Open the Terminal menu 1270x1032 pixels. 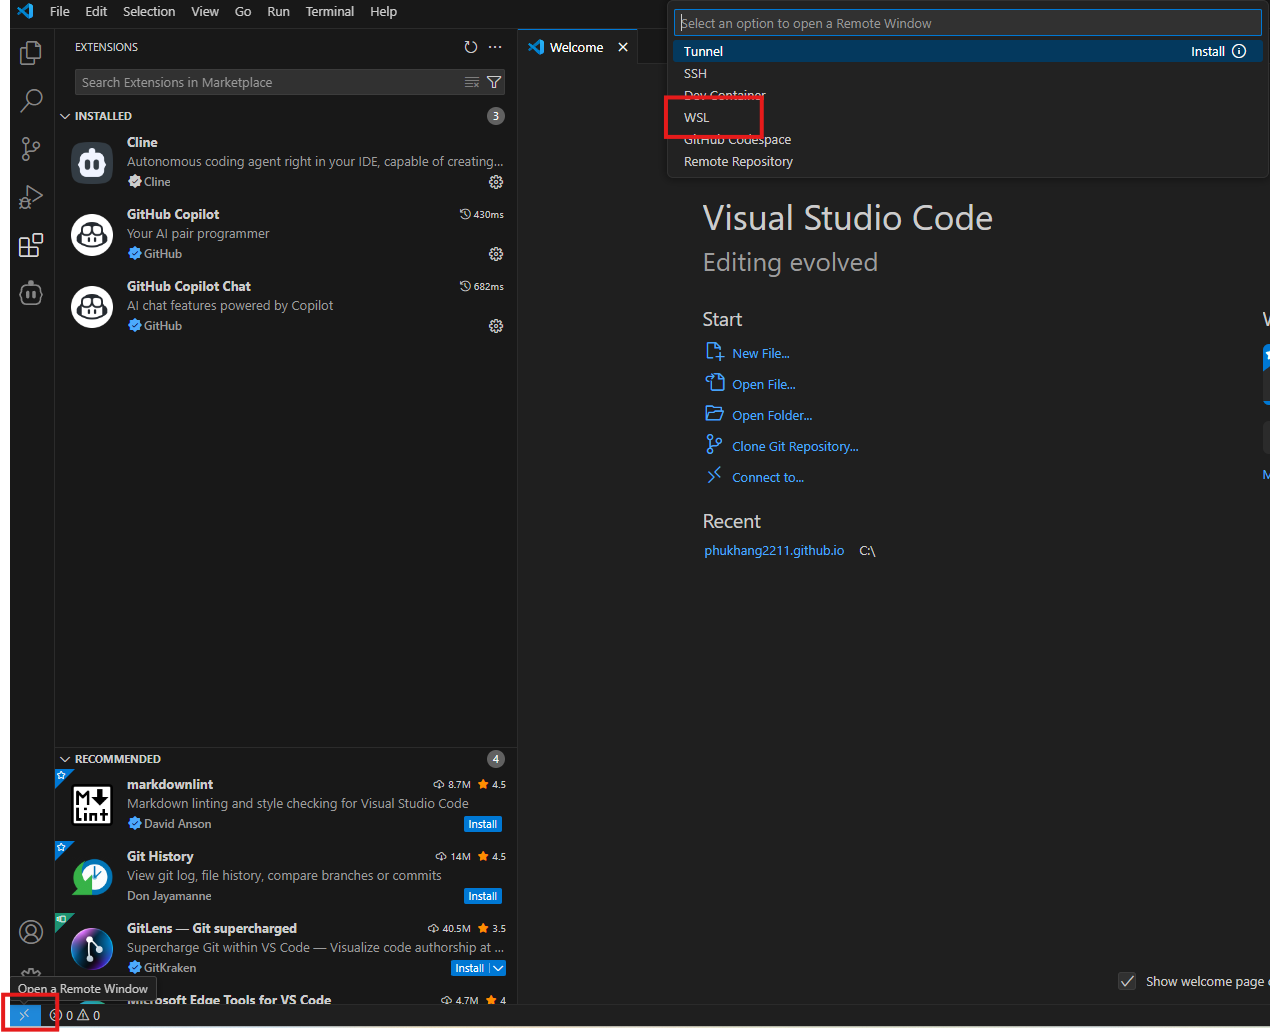pos(330,11)
